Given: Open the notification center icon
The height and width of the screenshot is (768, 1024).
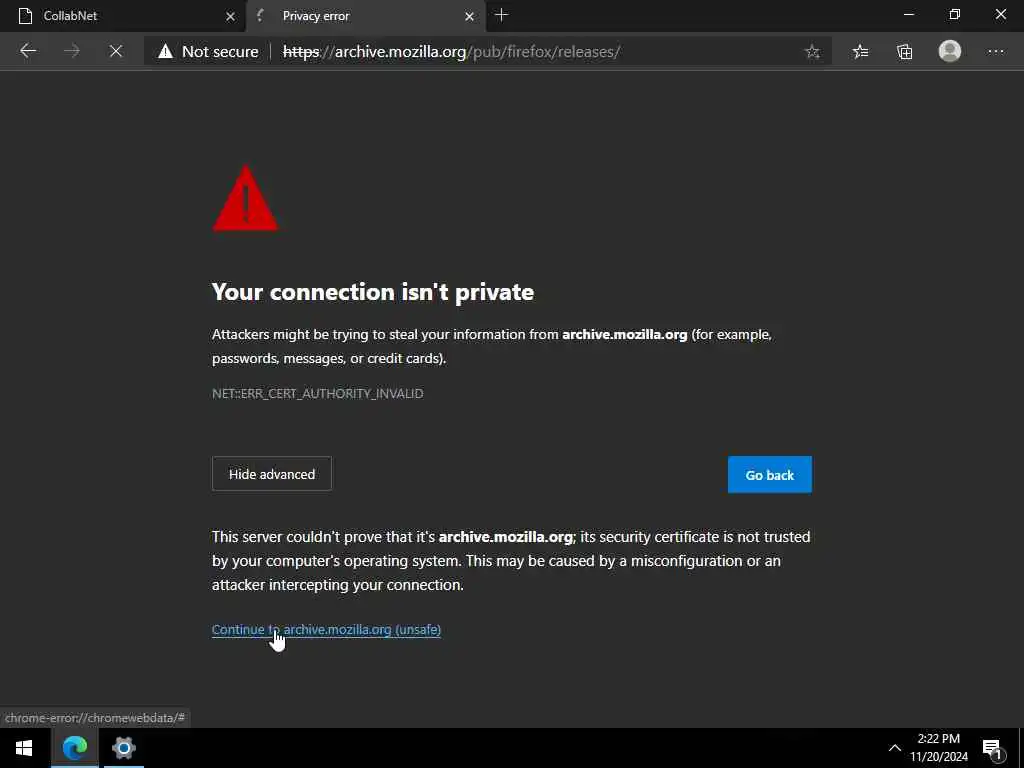Looking at the screenshot, I should [x=992, y=748].
